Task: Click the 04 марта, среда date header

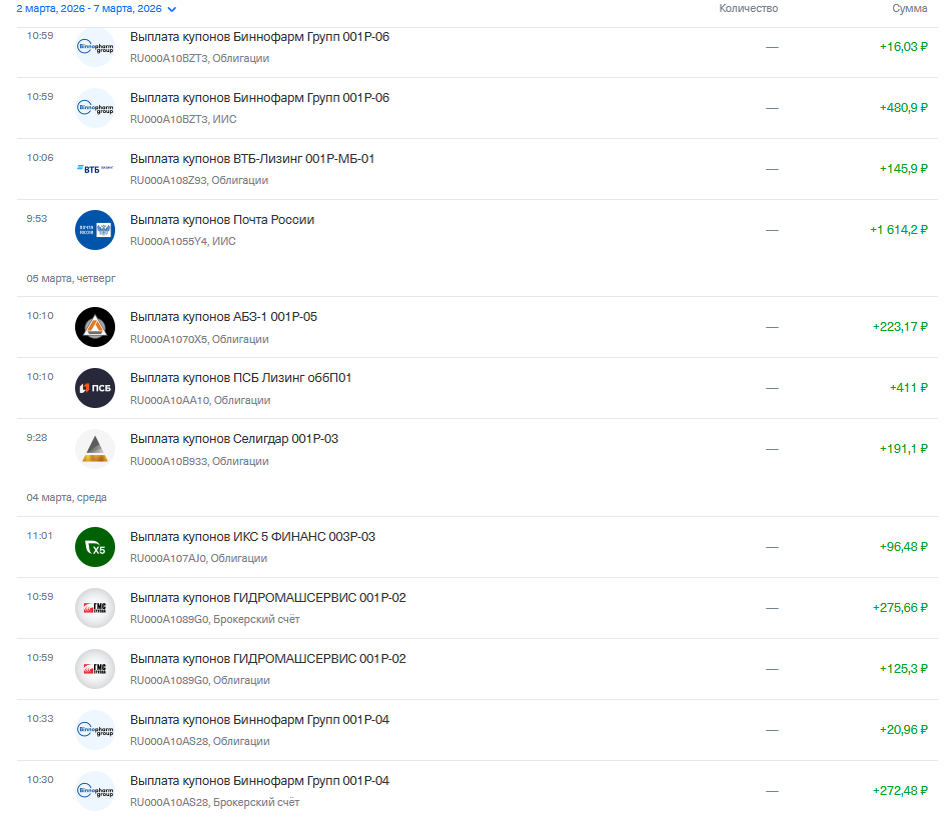Action: pos(67,497)
